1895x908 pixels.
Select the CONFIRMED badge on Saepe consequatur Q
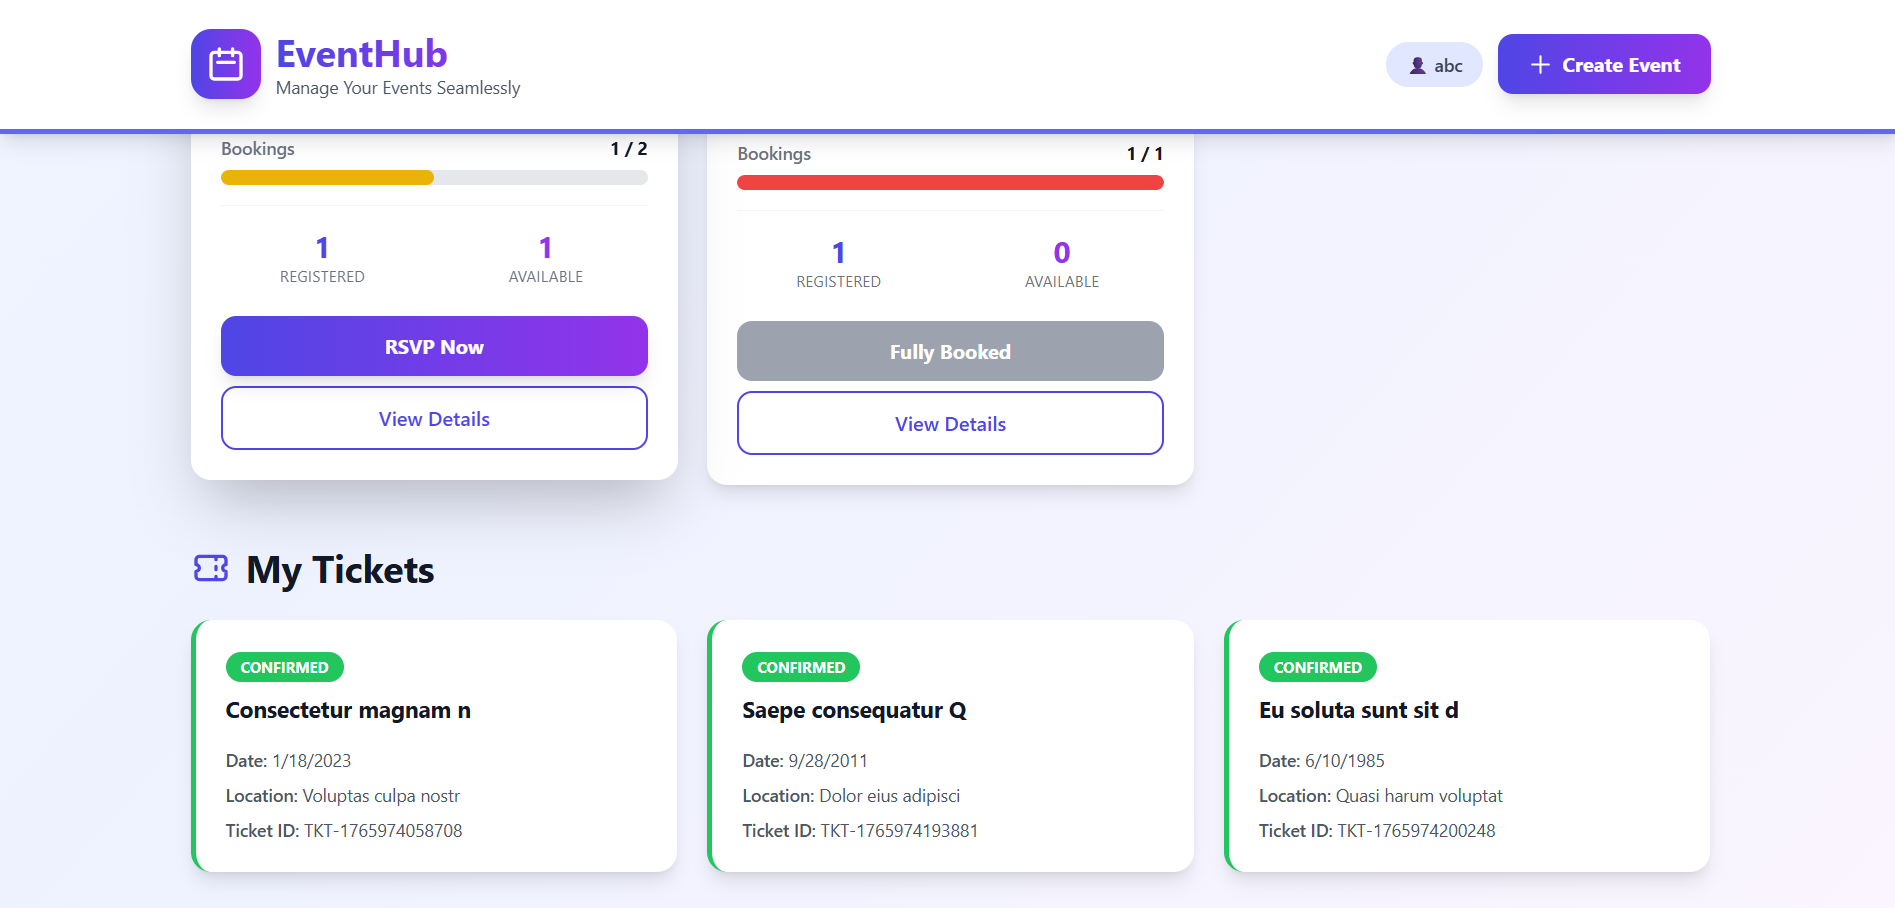800,667
